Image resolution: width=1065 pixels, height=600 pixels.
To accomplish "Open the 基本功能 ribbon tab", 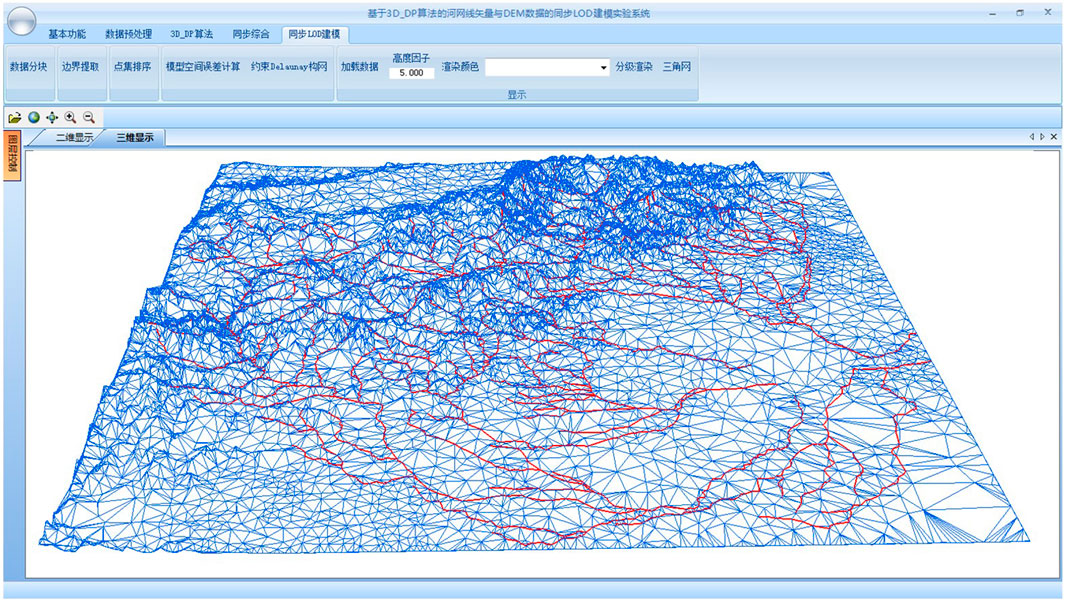I will click(67, 34).
